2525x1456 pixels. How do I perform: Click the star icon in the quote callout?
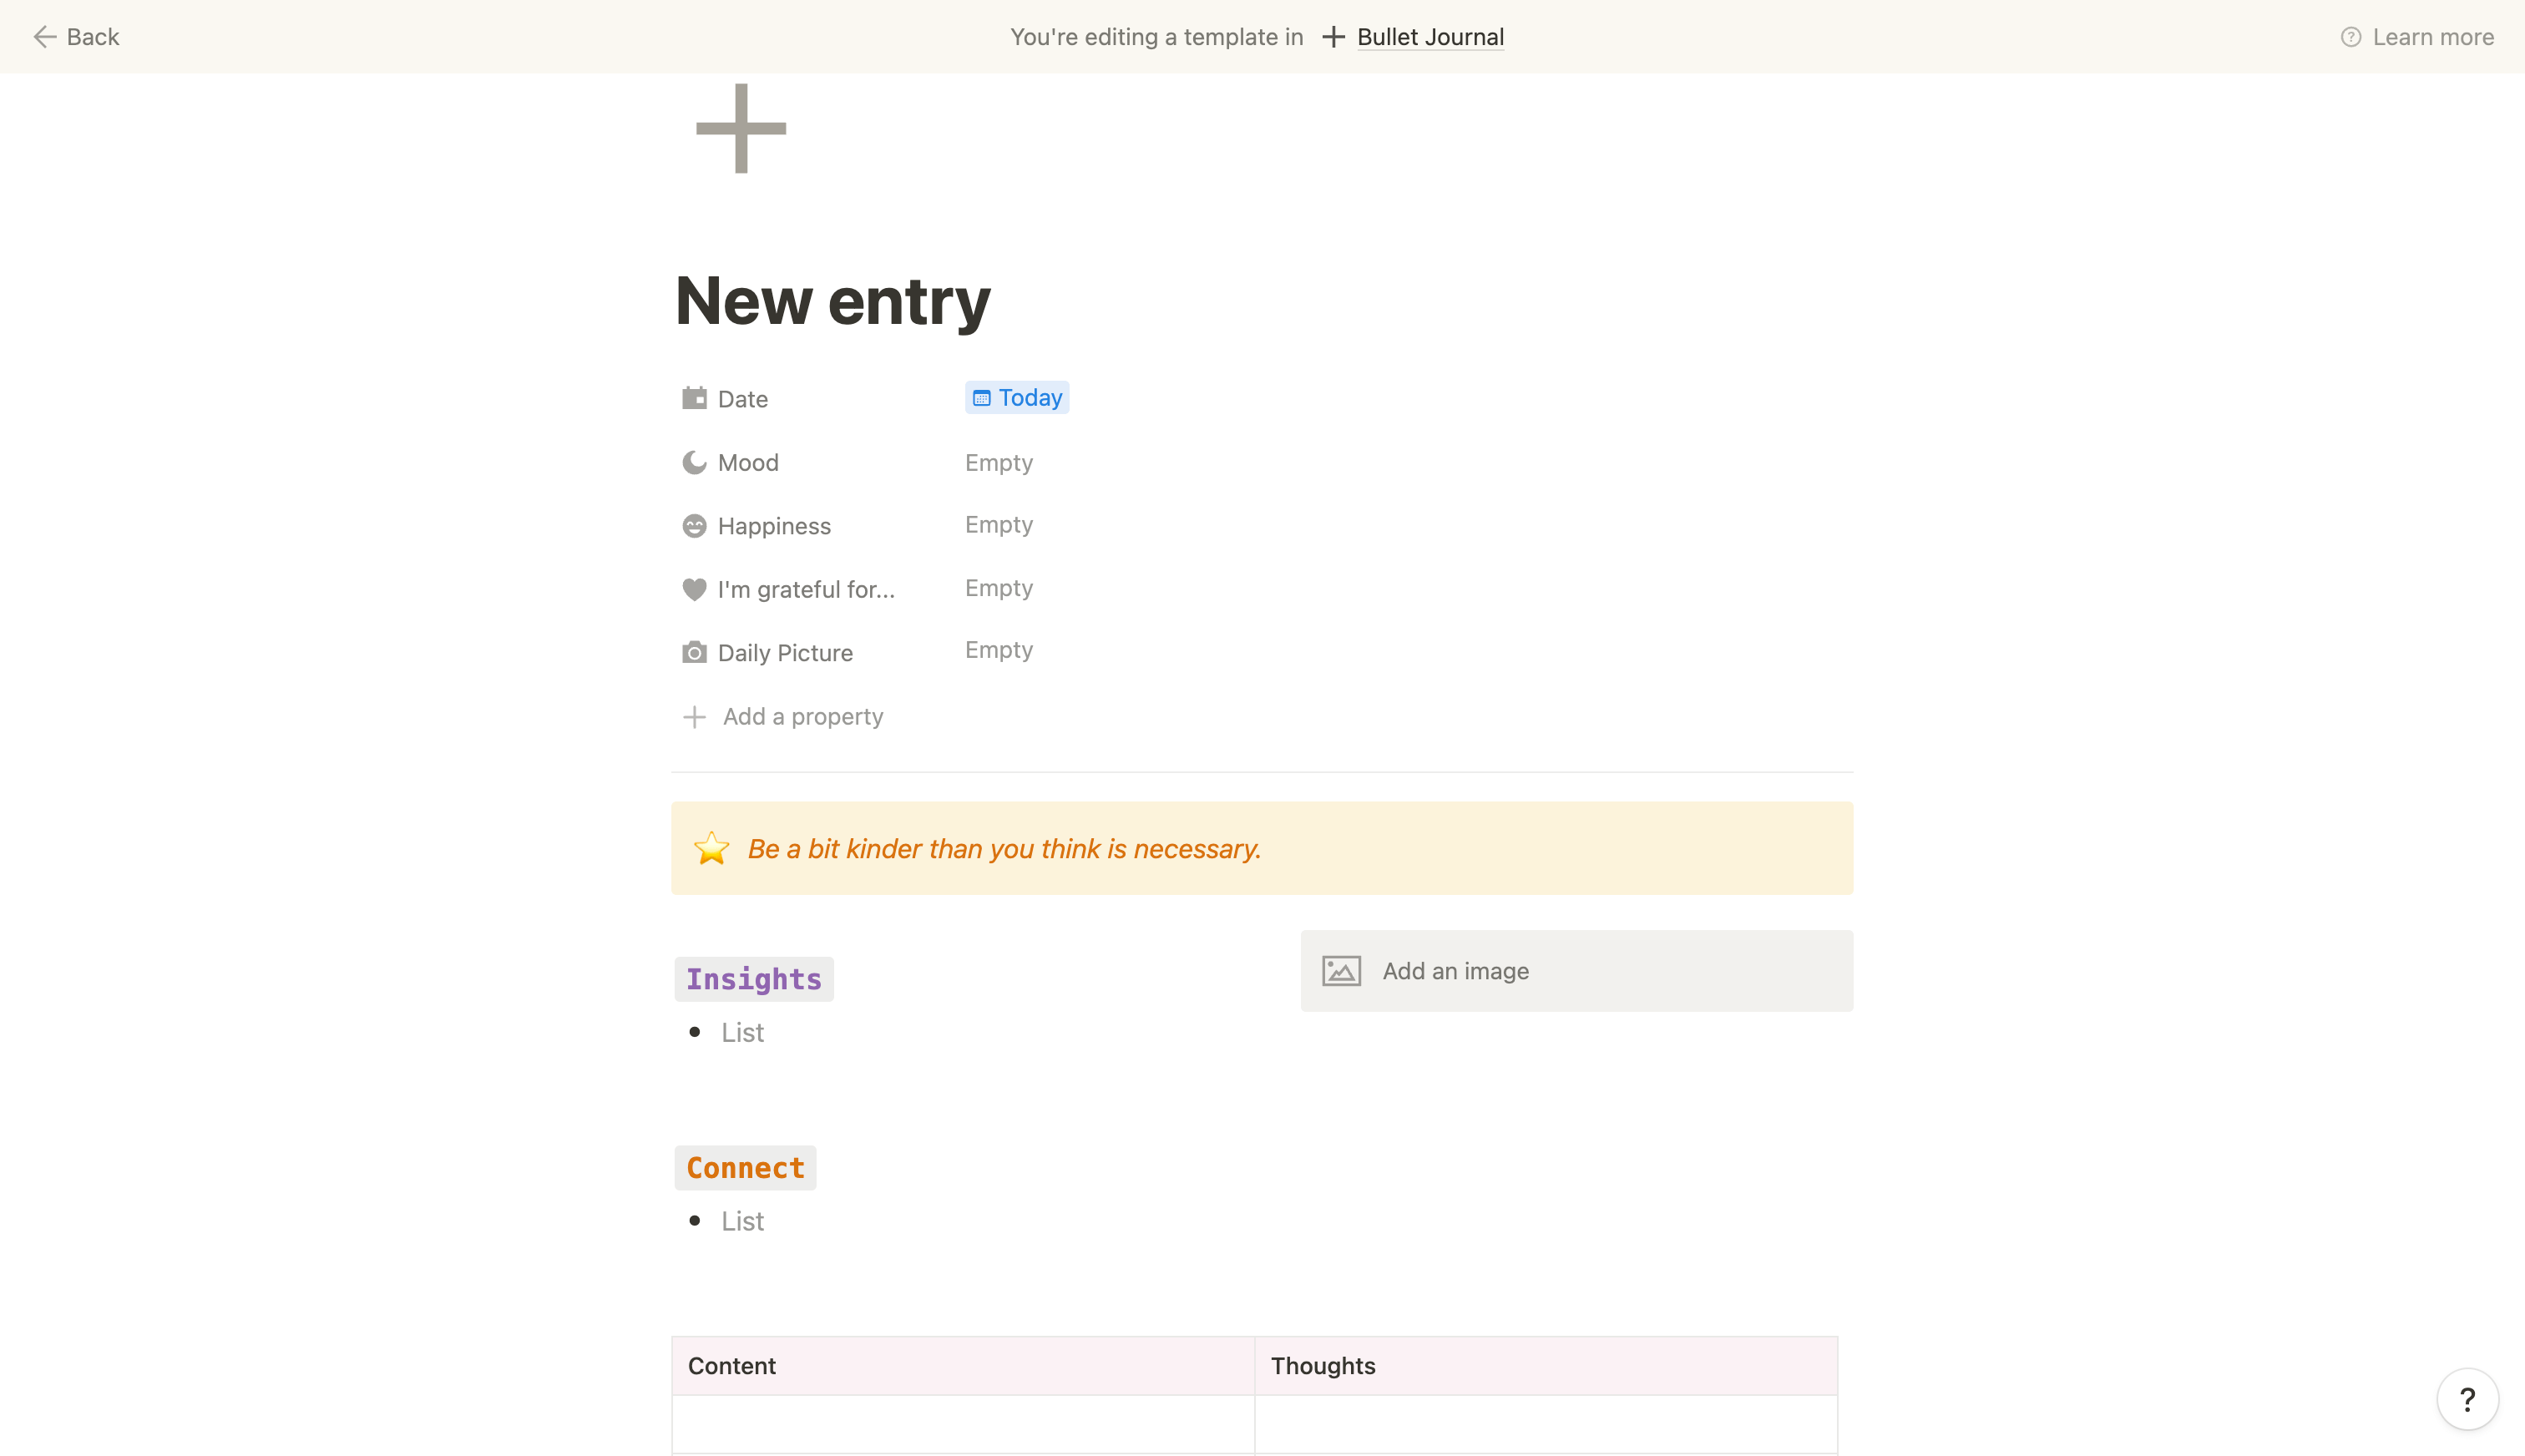711,847
